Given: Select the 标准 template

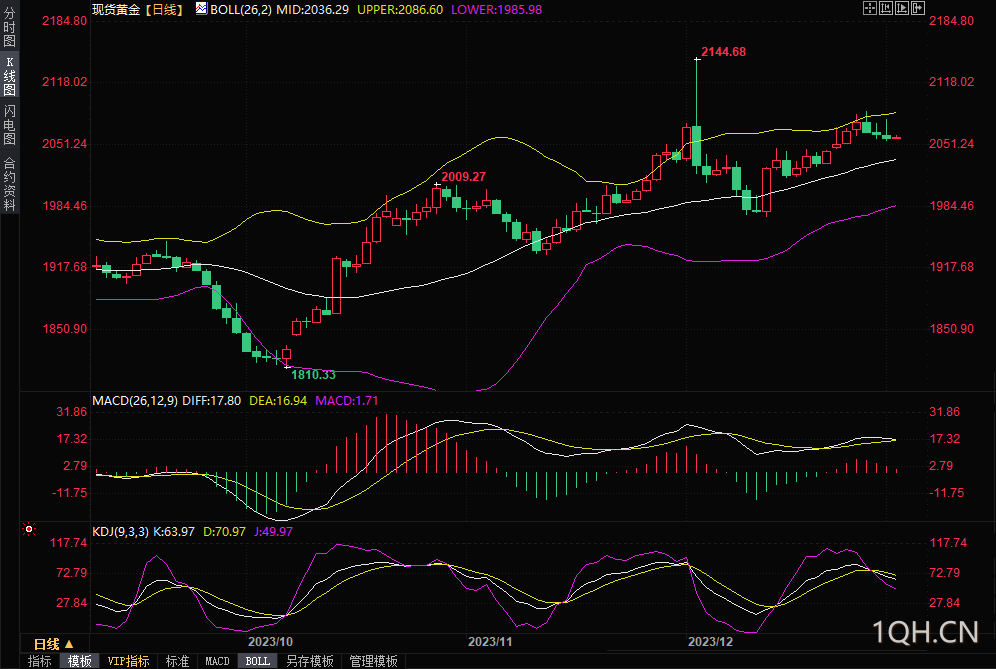Looking at the screenshot, I should (x=177, y=661).
